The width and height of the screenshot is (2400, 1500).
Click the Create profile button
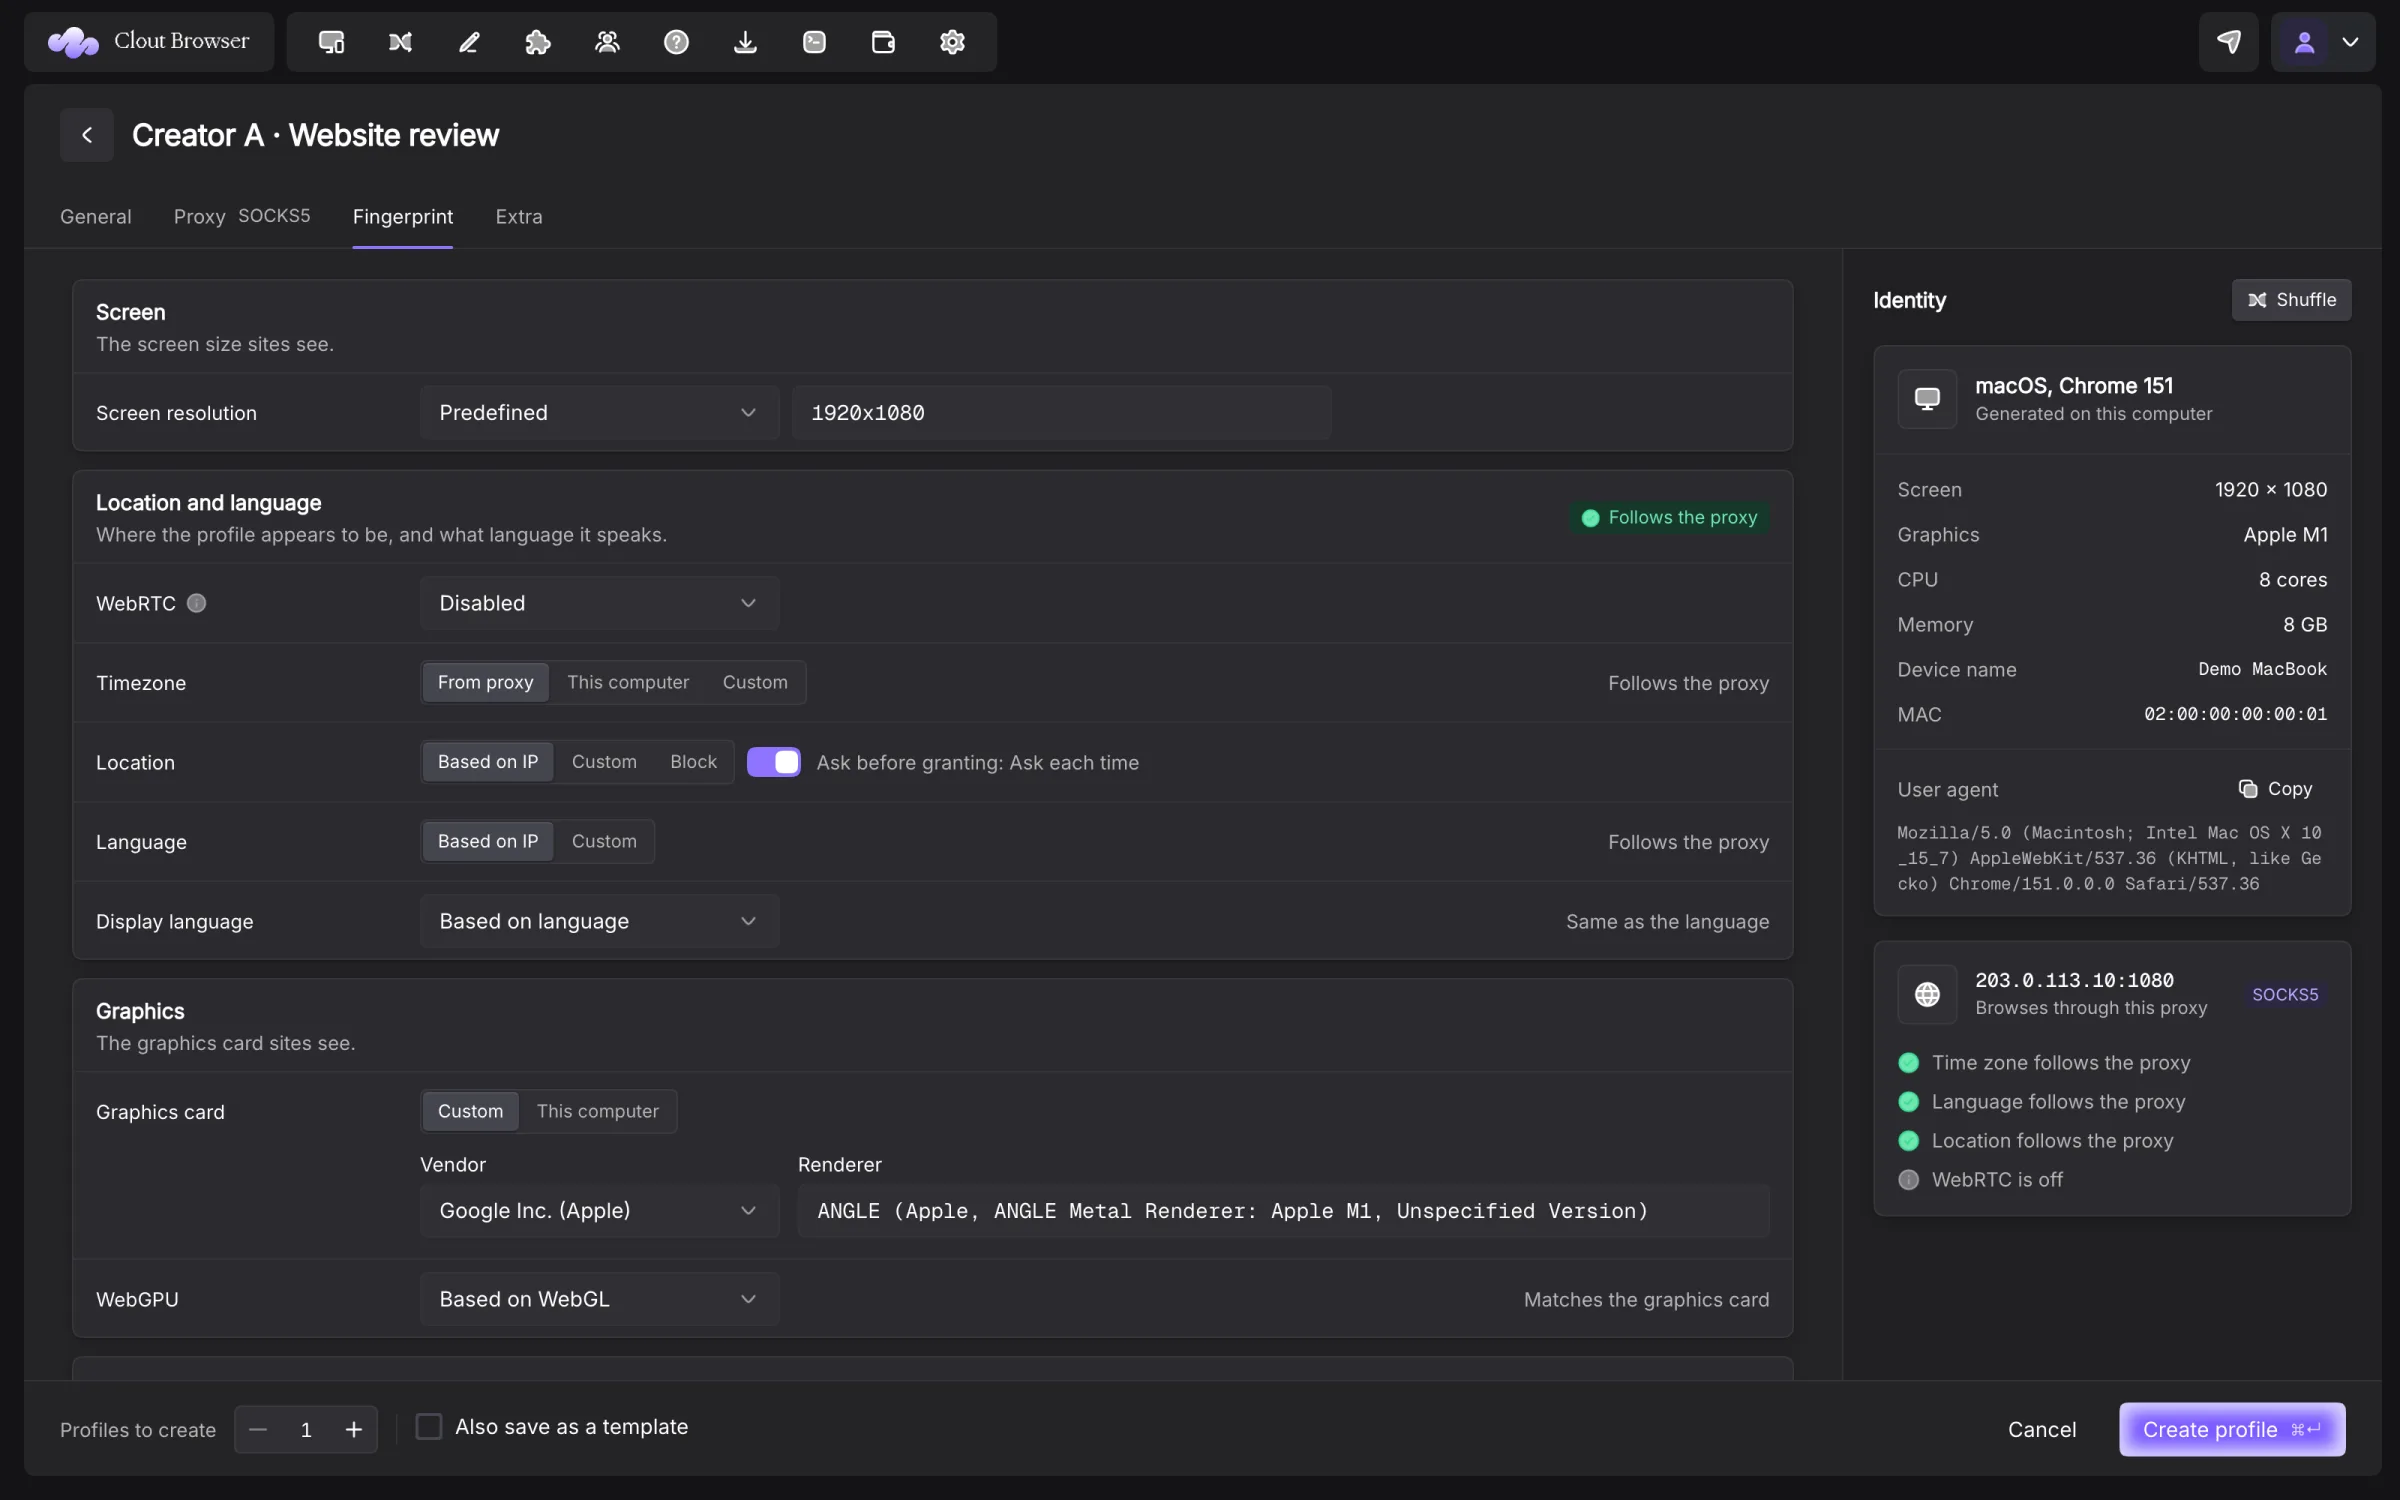tap(2232, 1430)
